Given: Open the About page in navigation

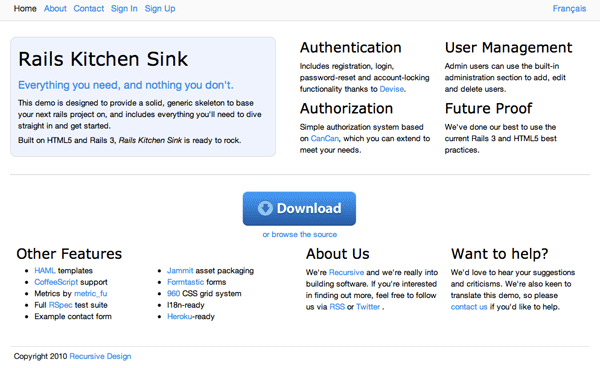Looking at the screenshot, I should 55,8.
